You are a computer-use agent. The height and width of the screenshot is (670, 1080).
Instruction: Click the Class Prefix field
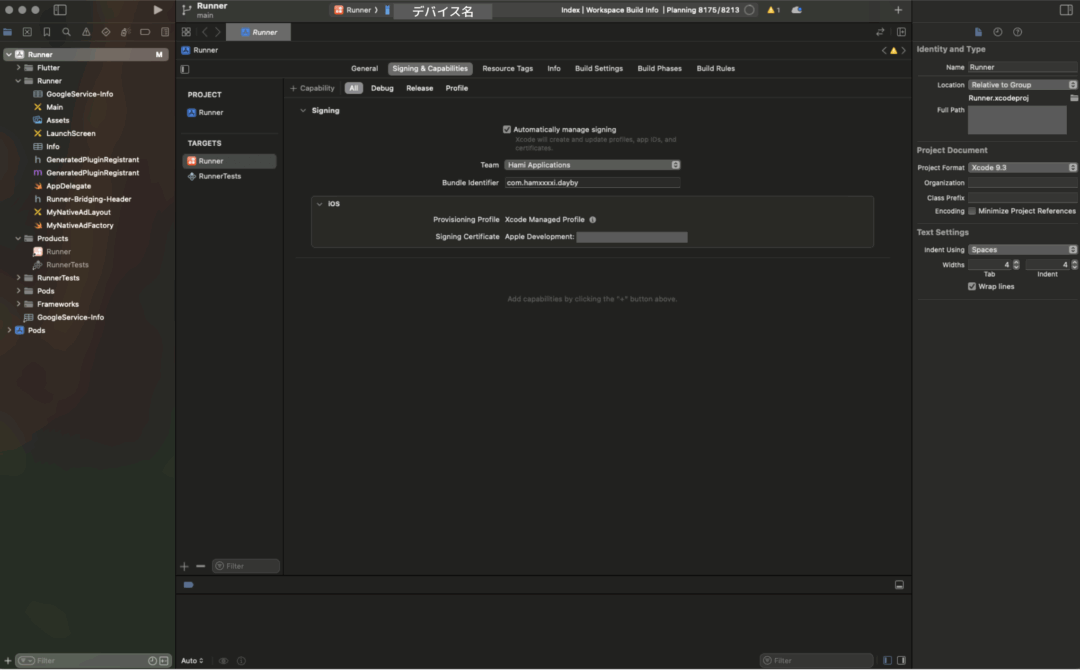click(x=1022, y=198)
